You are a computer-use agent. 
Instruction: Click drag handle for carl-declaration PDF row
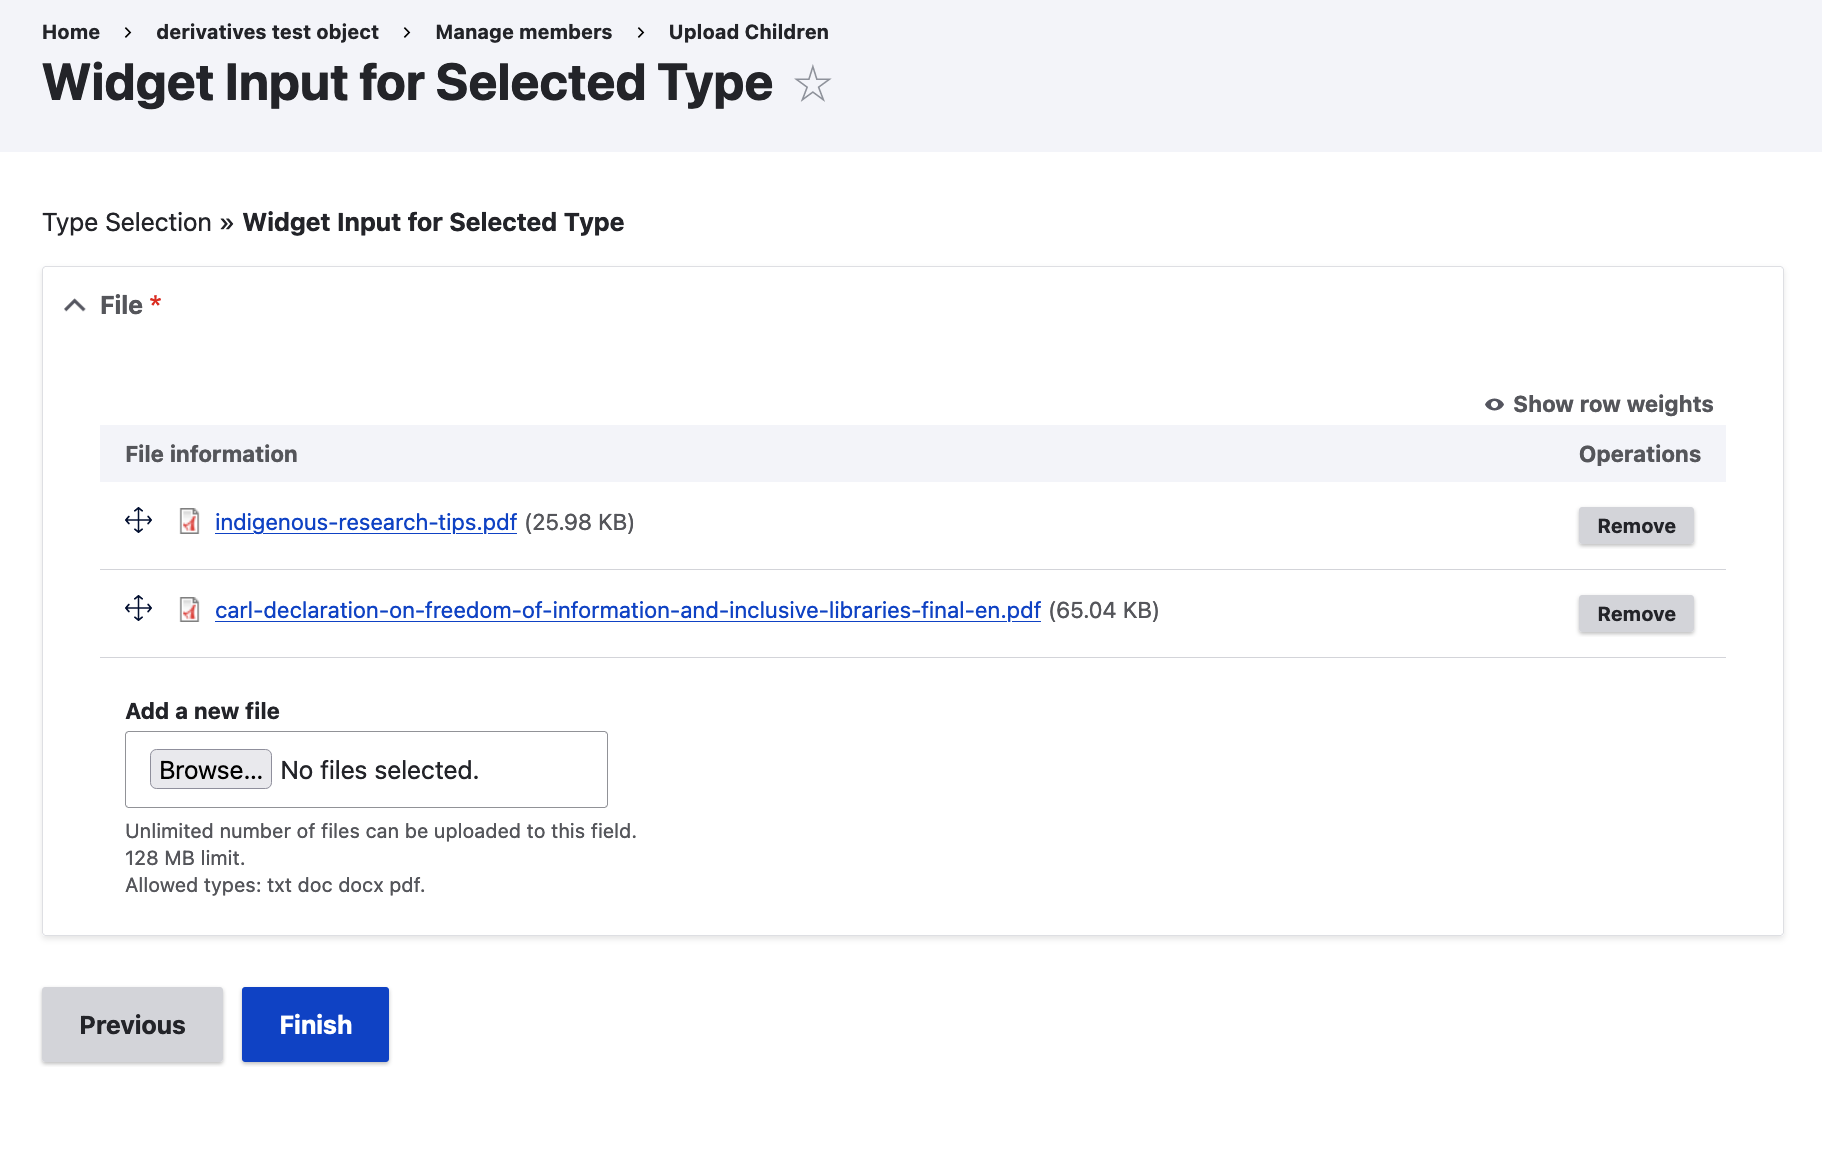(138, 608)
